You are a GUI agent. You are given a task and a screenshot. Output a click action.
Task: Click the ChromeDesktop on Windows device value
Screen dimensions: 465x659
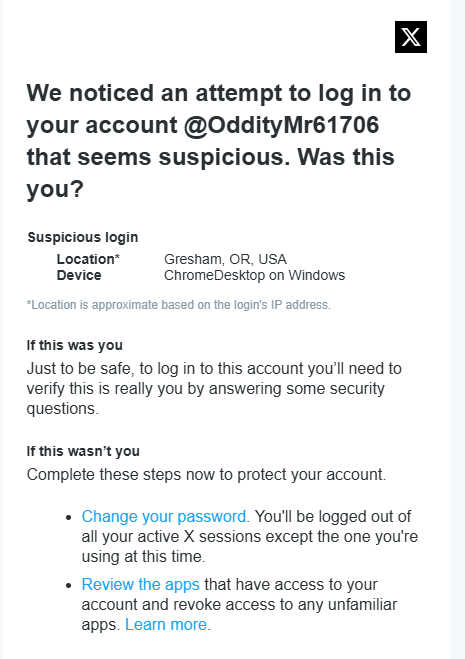click(254, 275)
